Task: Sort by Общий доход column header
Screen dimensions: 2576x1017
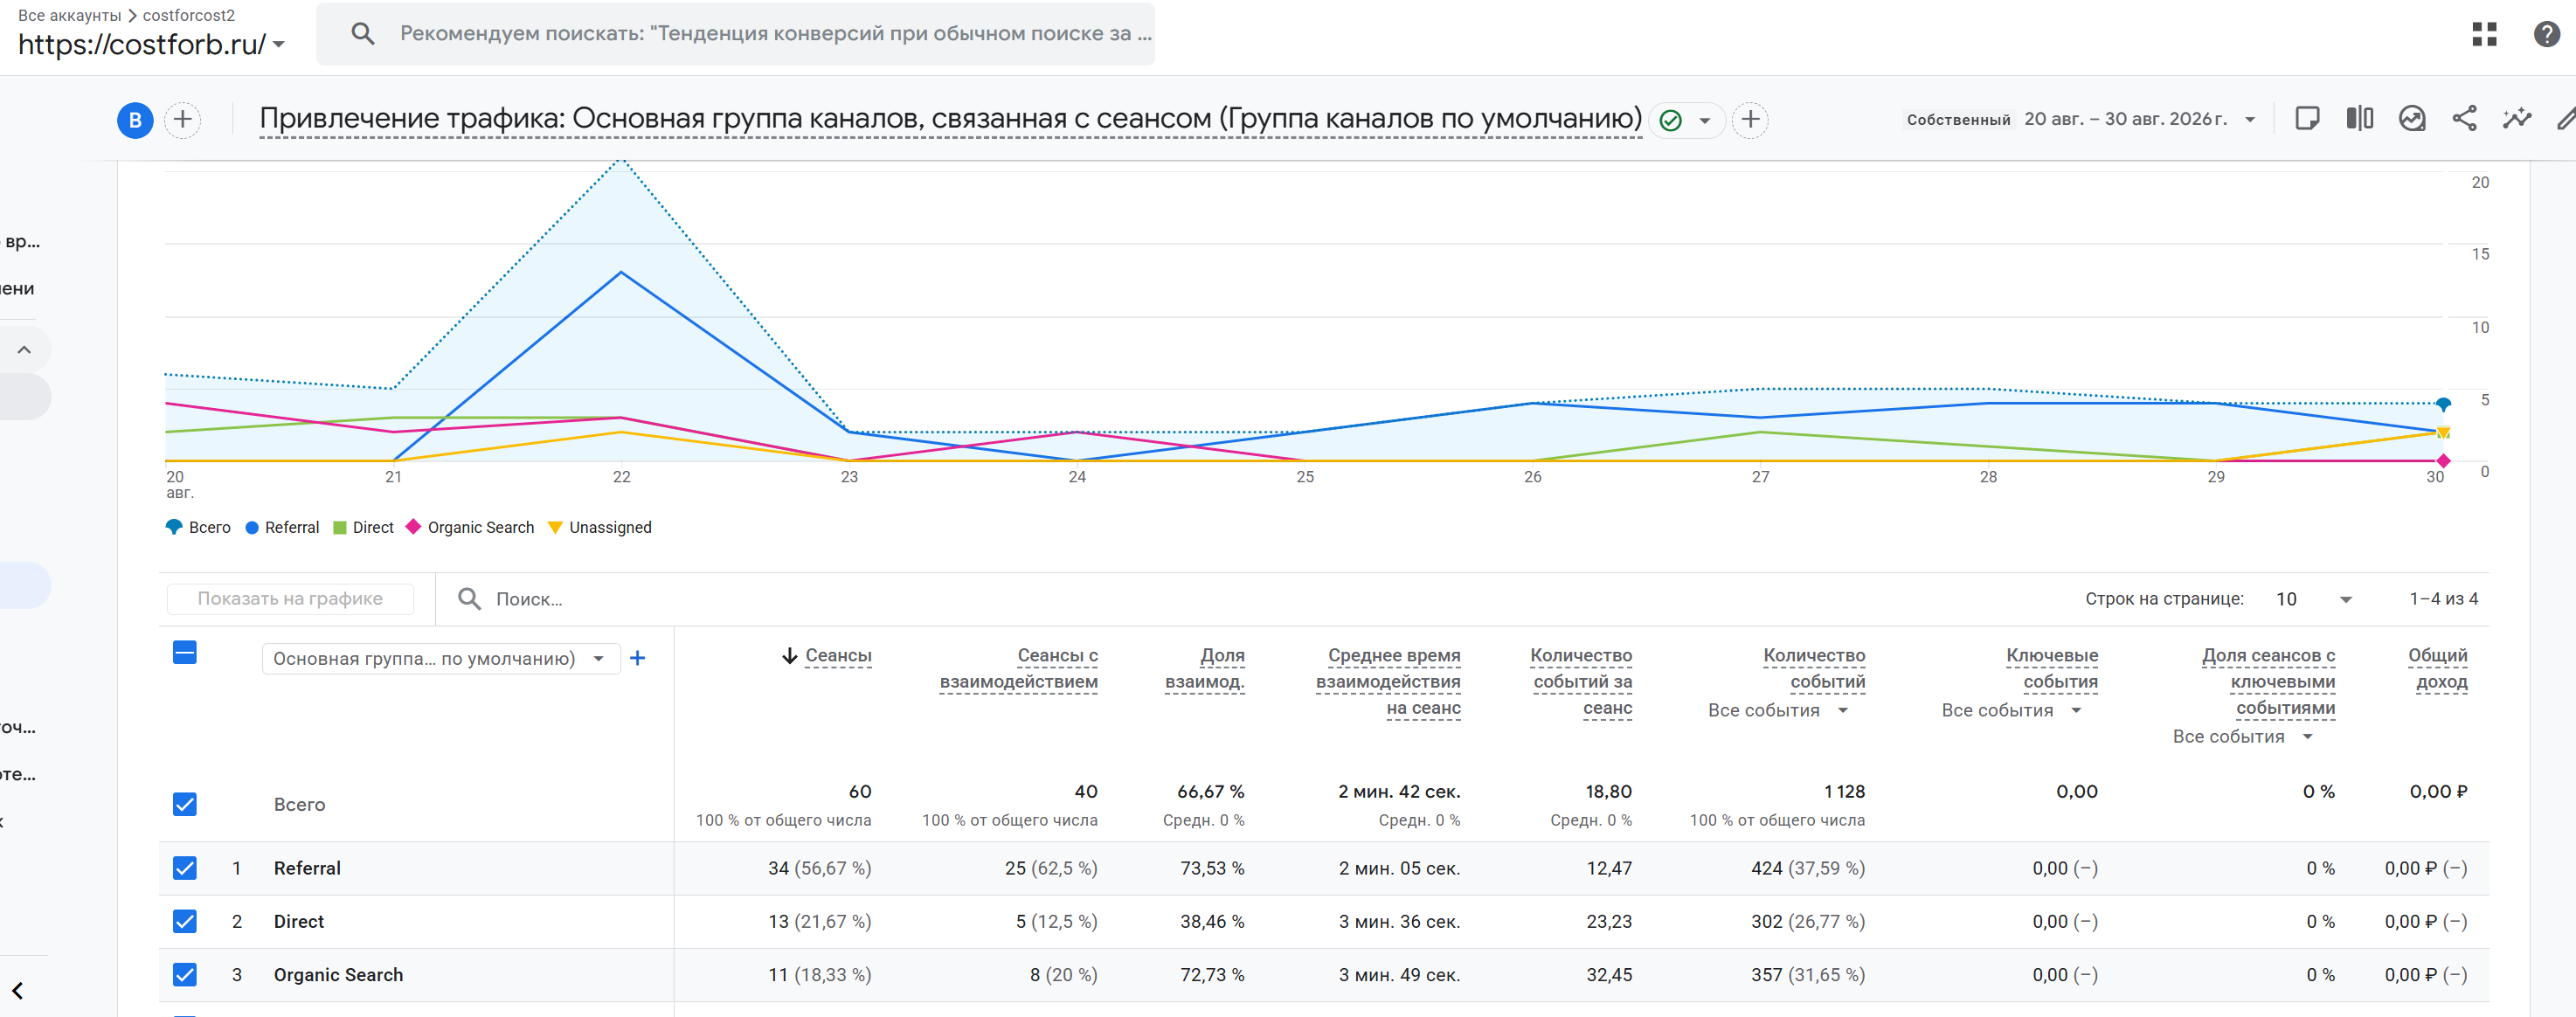Action: (x=2437, y=668)
